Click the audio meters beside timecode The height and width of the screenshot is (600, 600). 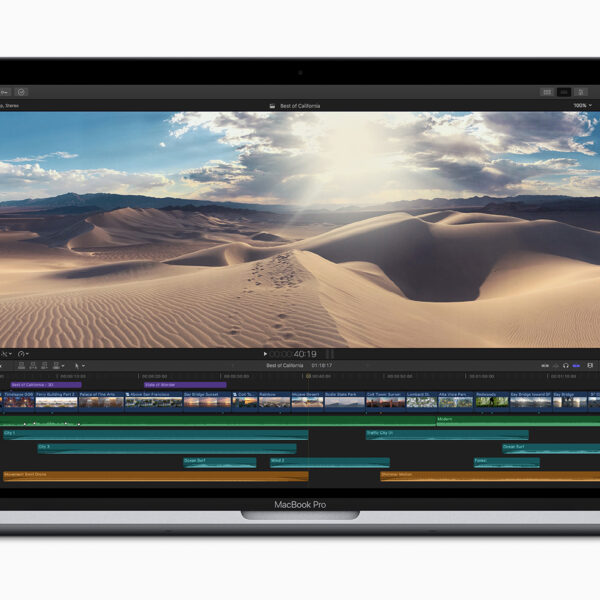click(330, 354)
